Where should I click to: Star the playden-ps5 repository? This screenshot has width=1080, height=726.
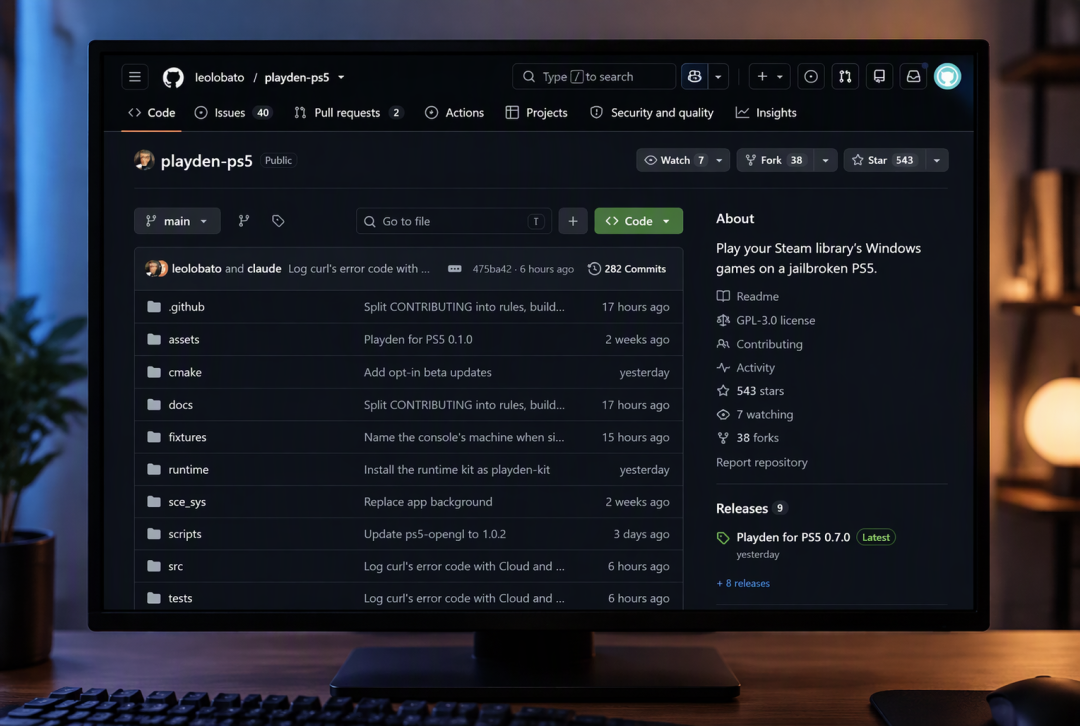pyautogui.click(x=884, y=160)
